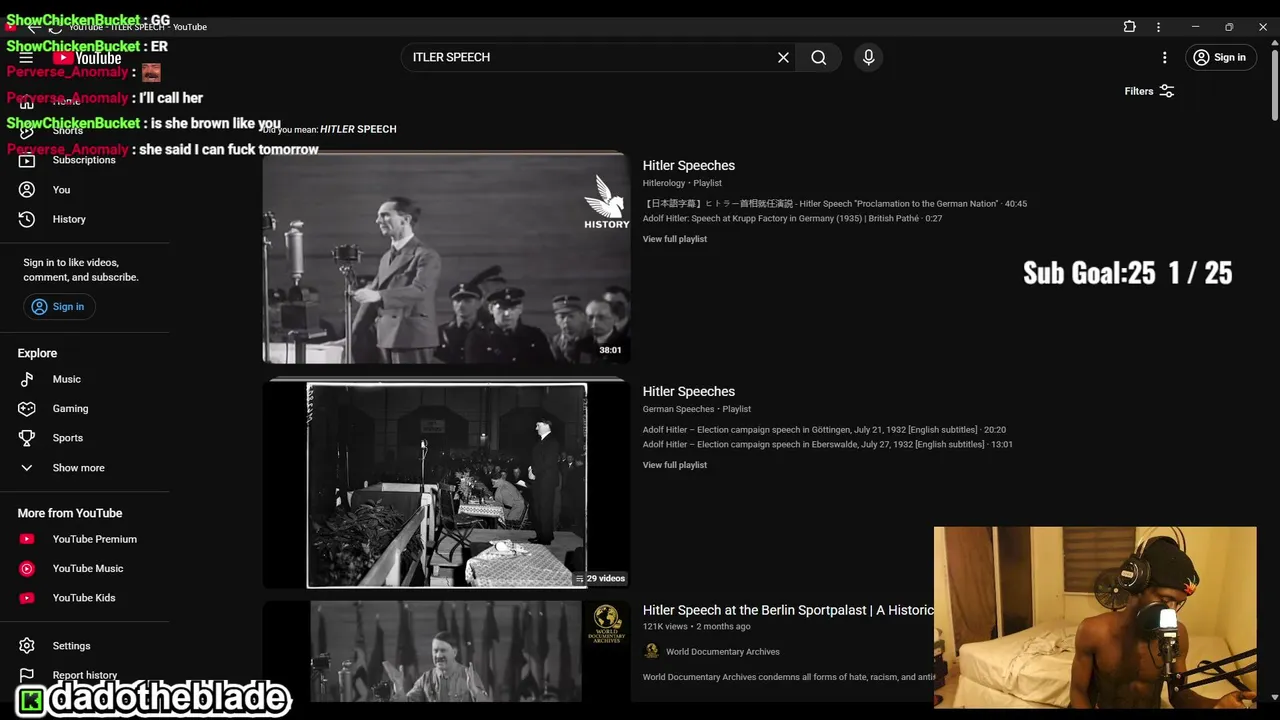The image size is (1280, 720).
Task: Open Krupp Factory 1935 speech entry
Action: pos(793,218)
